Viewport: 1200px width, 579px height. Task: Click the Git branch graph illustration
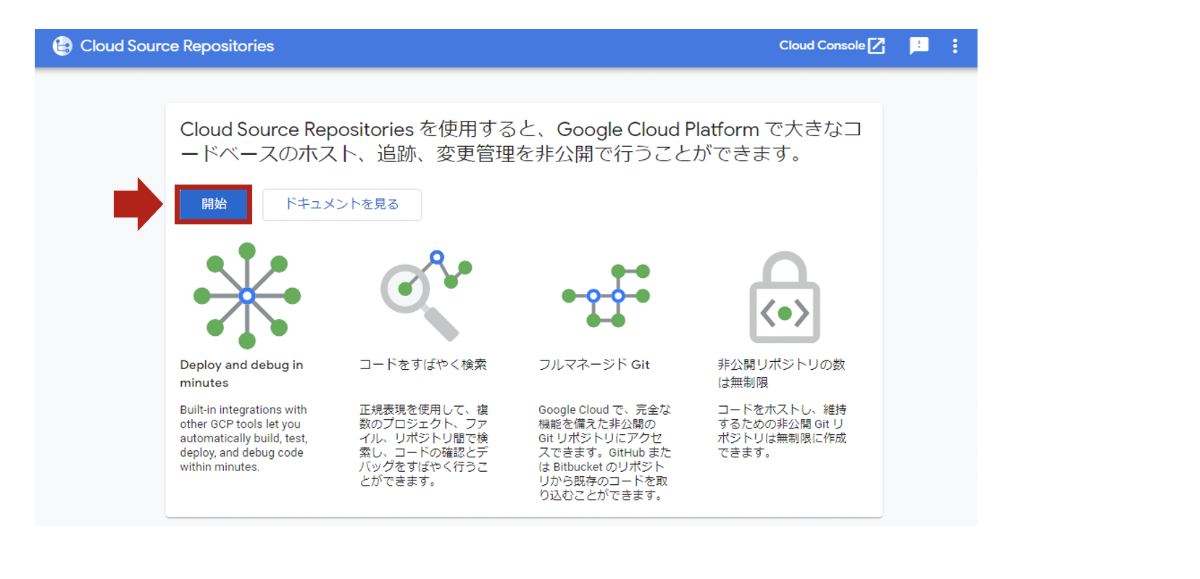606,296
